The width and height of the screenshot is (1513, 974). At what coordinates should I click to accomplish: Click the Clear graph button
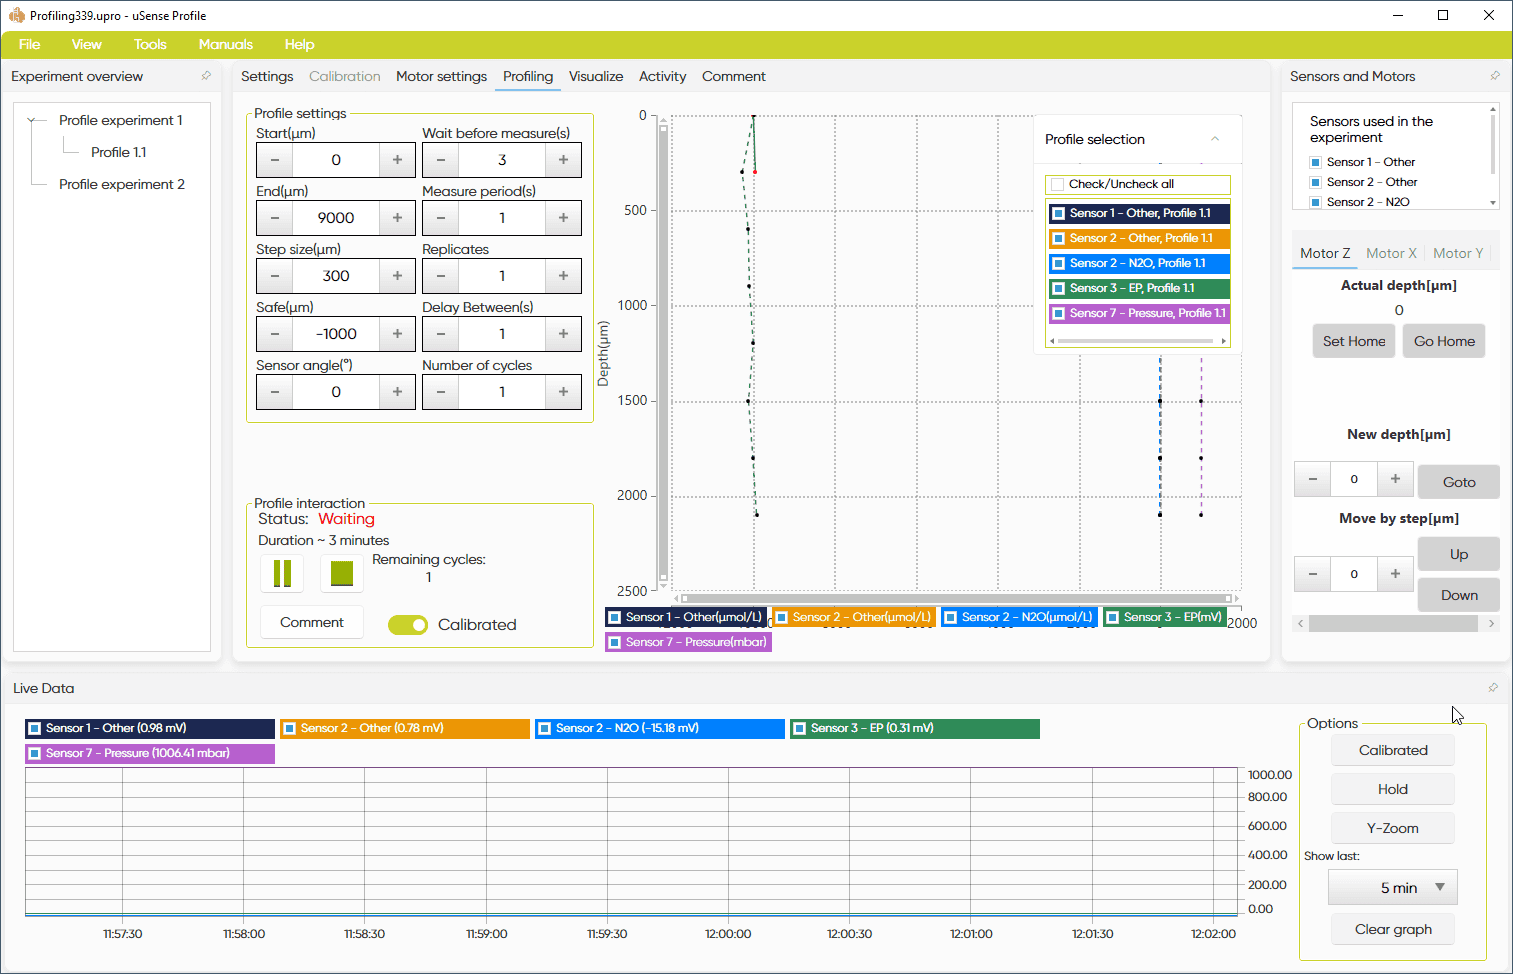pyautogui.click(x=1393, y=929)
